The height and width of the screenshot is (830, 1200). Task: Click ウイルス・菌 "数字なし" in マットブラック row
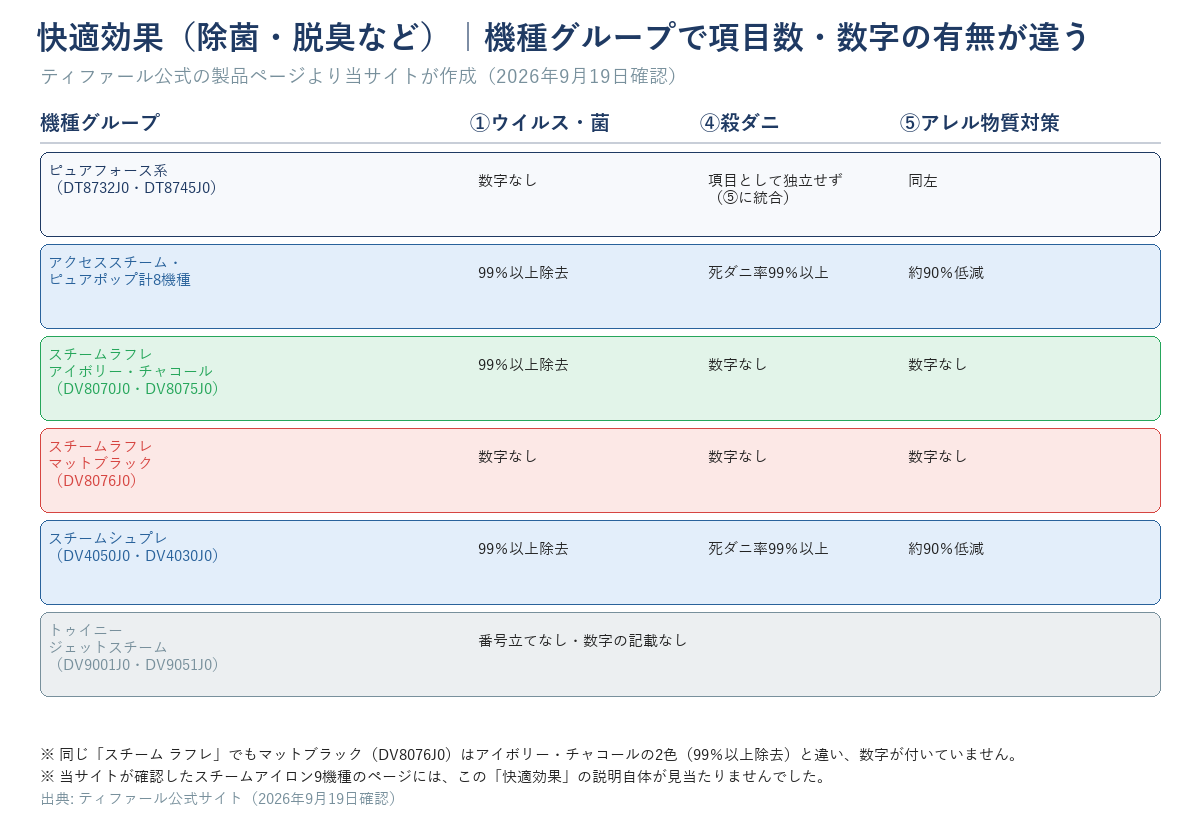pyautogui.click(x=508, y=457)
